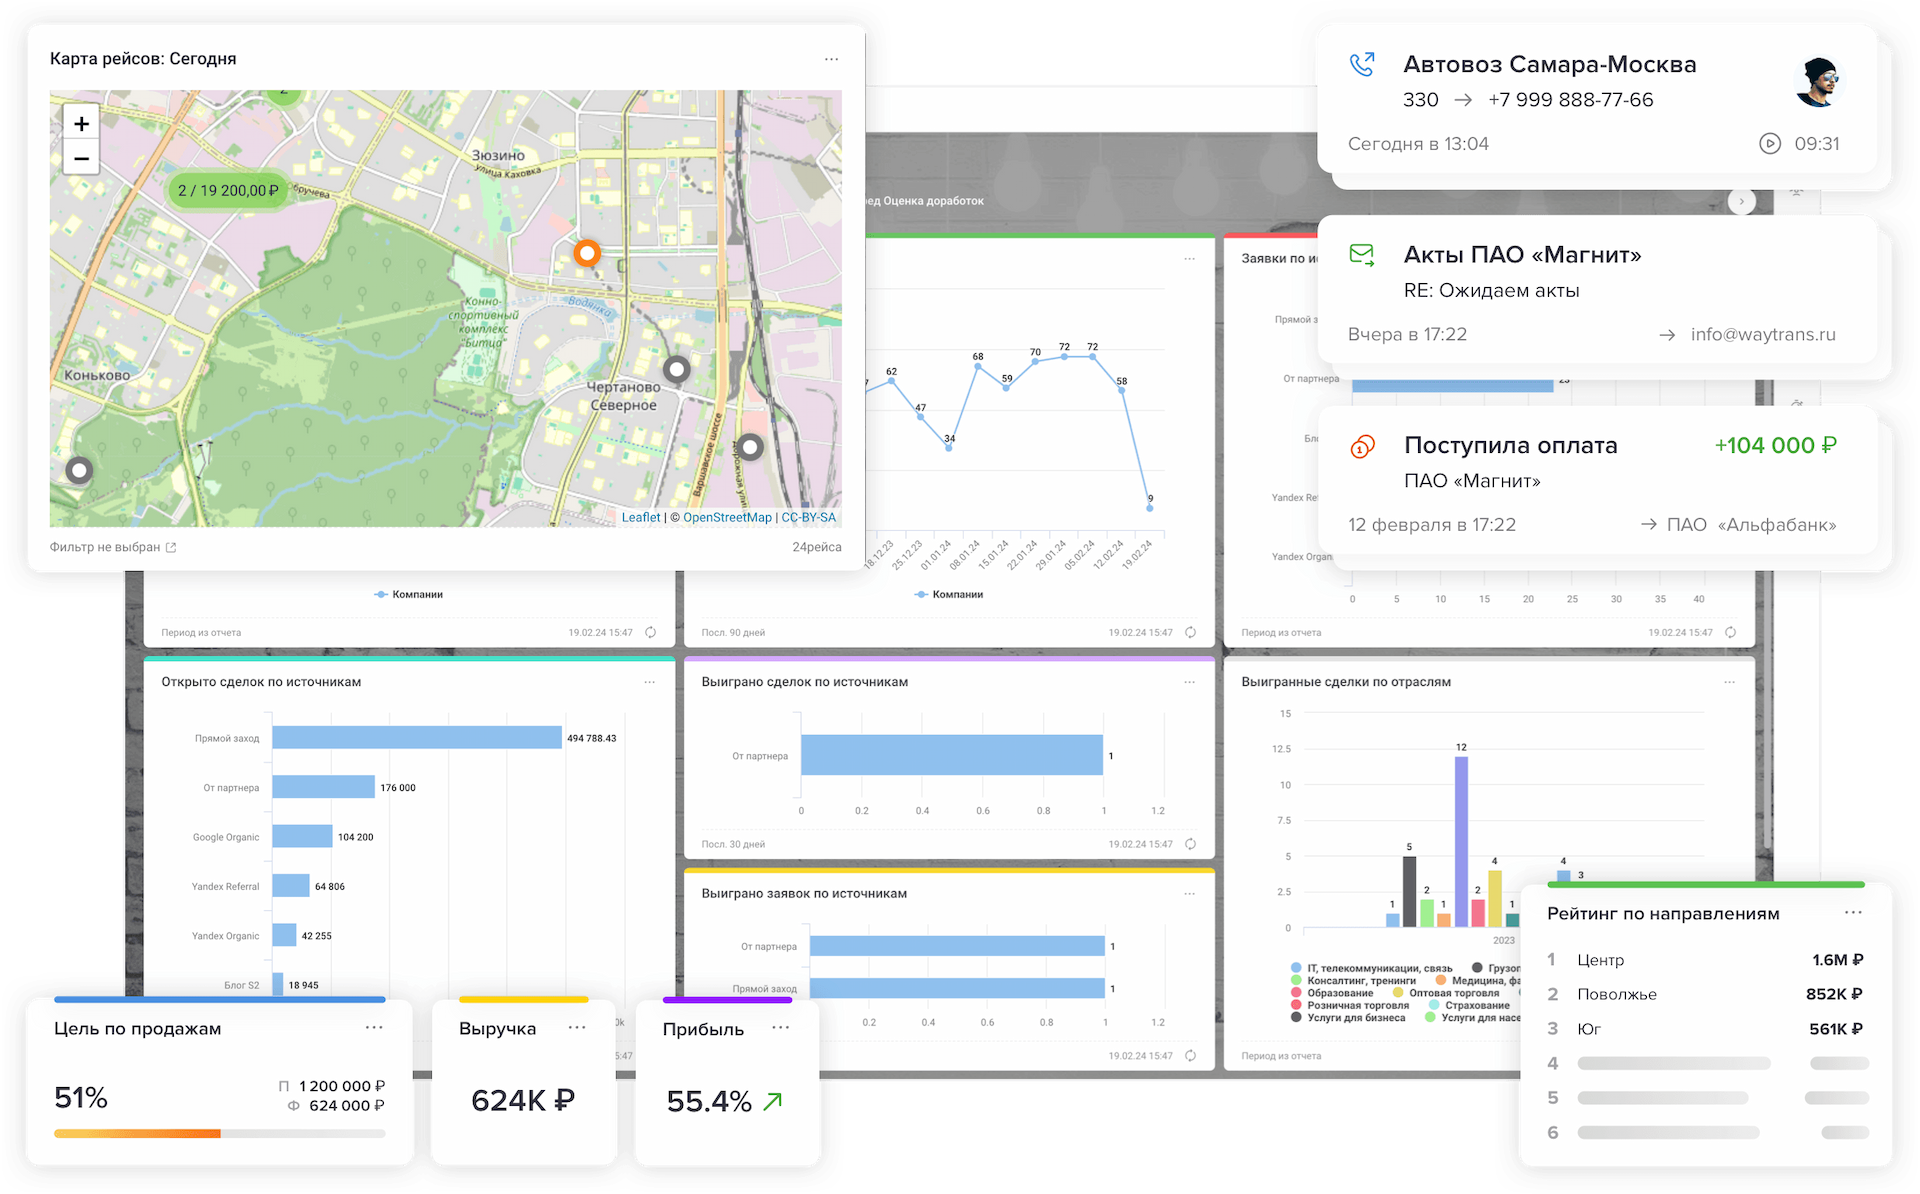Click the orange marker on map
Viewport: 1920px width, 1194px height.
click(587, 253)
